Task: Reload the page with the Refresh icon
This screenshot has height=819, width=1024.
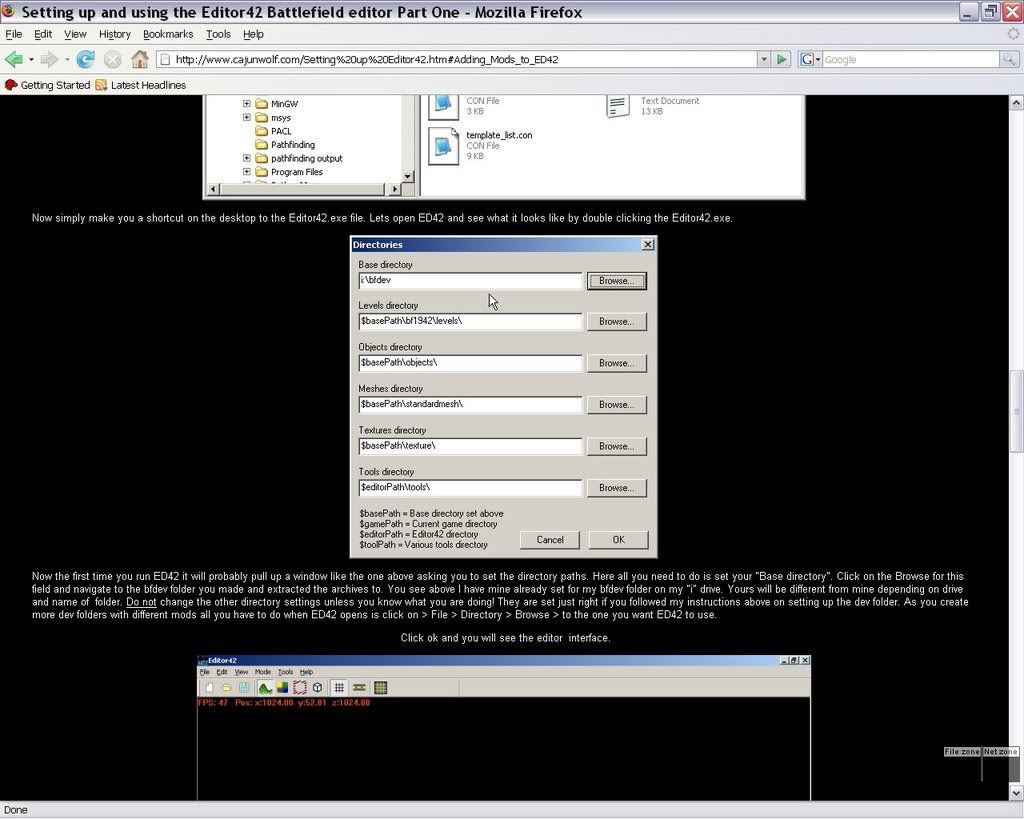Action: tap(86, 59)
